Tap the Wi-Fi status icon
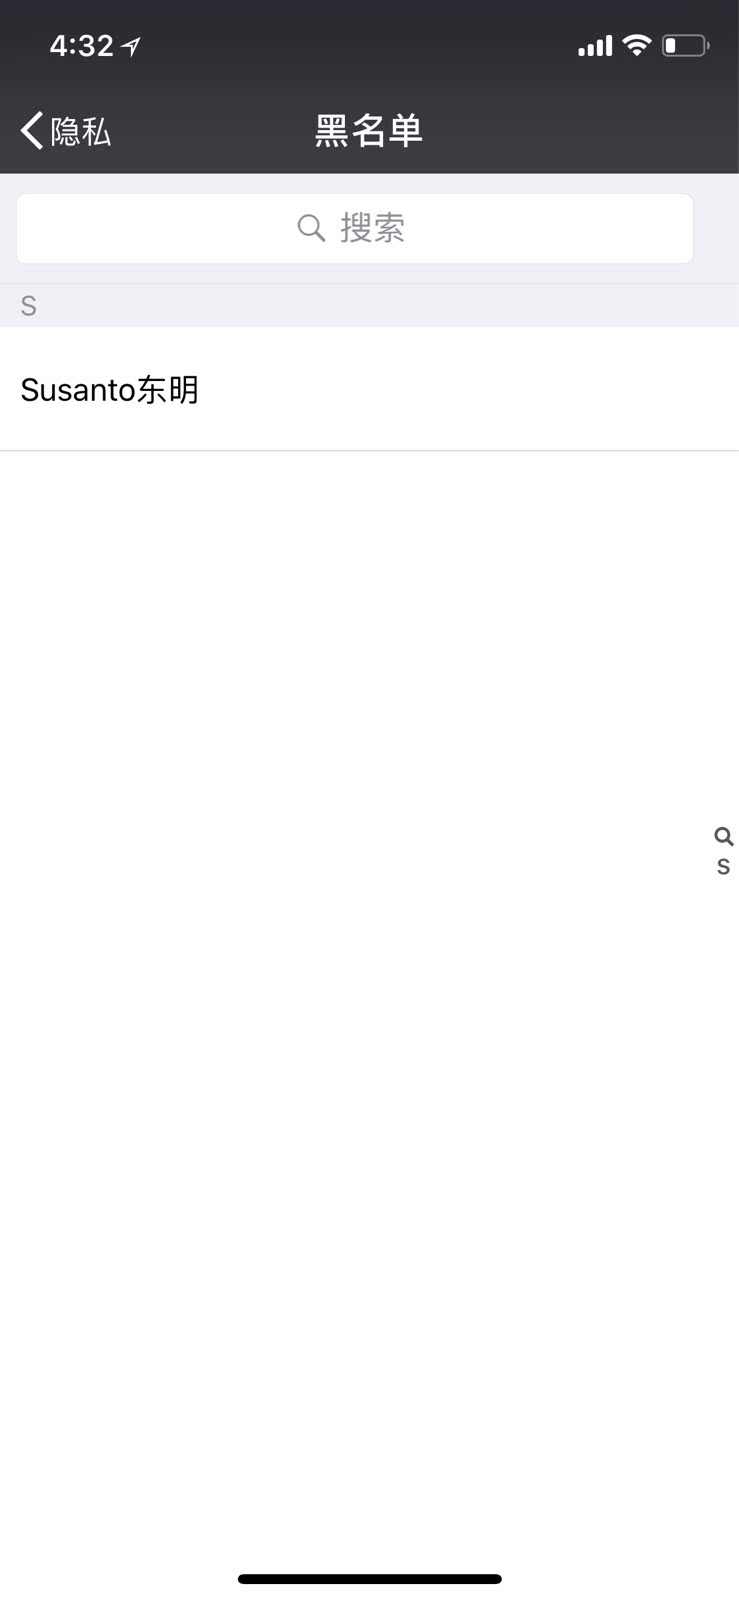This screenshot has width=739, height=1600. [636, 45]
